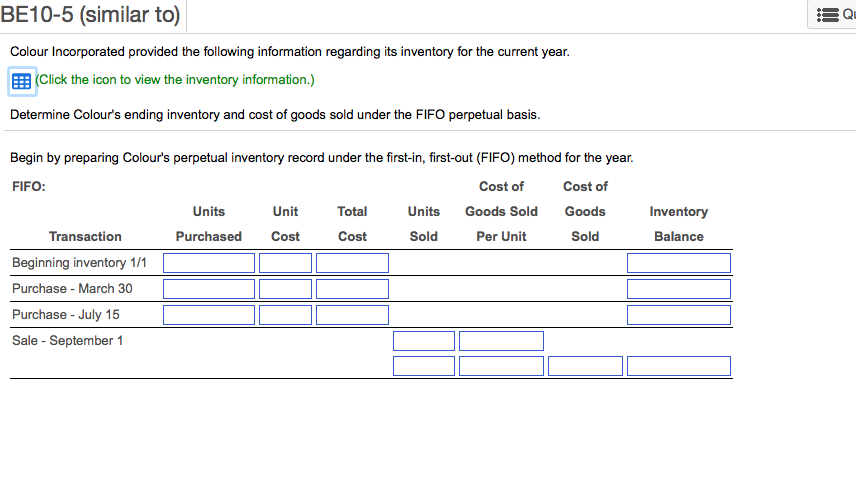Click Beginning inventory Total Cost field
Screen dimensions: 856x488
tap(352, 263)
